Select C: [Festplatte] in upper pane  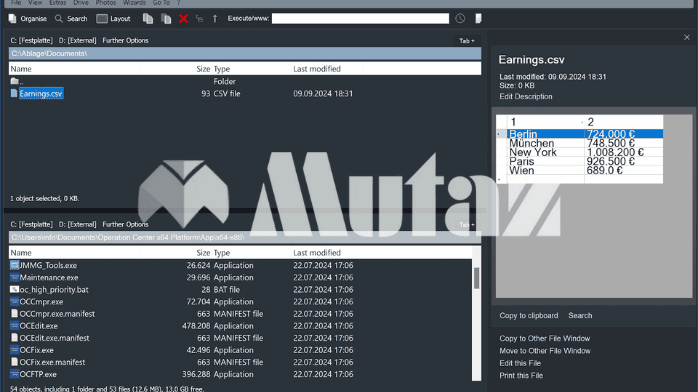[x=31, y=40]
